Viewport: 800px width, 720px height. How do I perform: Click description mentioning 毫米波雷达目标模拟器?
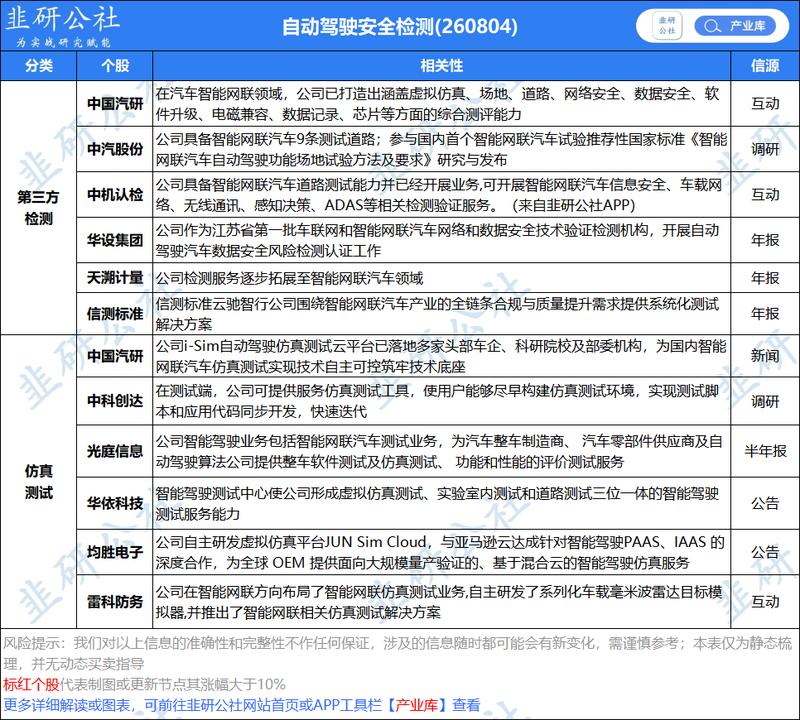coord(439,602)
